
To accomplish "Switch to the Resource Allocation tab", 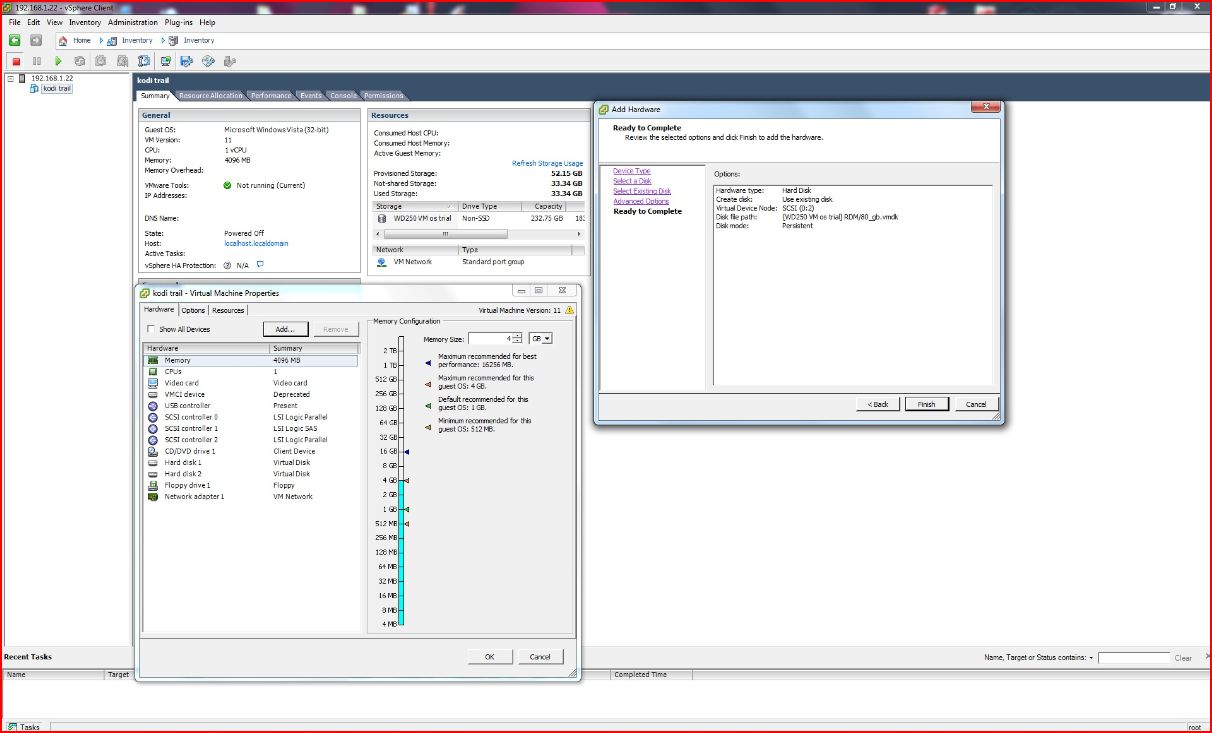I will 210,96.
